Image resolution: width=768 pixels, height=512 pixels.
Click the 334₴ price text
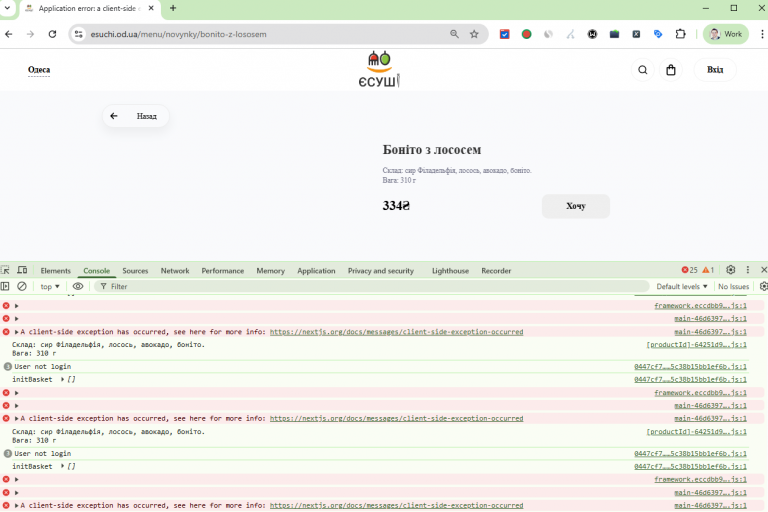[396, 206]
